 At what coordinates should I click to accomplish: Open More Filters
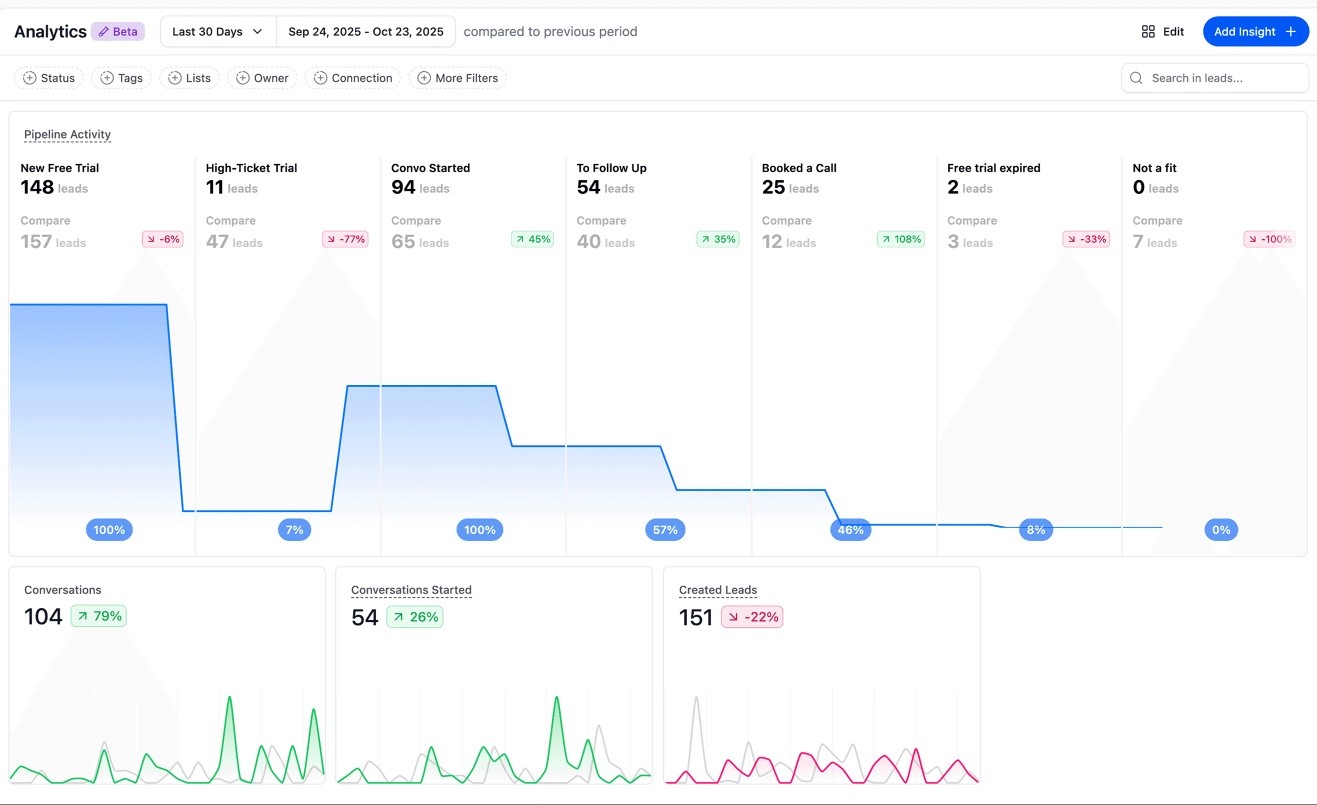tap(457, 78)
